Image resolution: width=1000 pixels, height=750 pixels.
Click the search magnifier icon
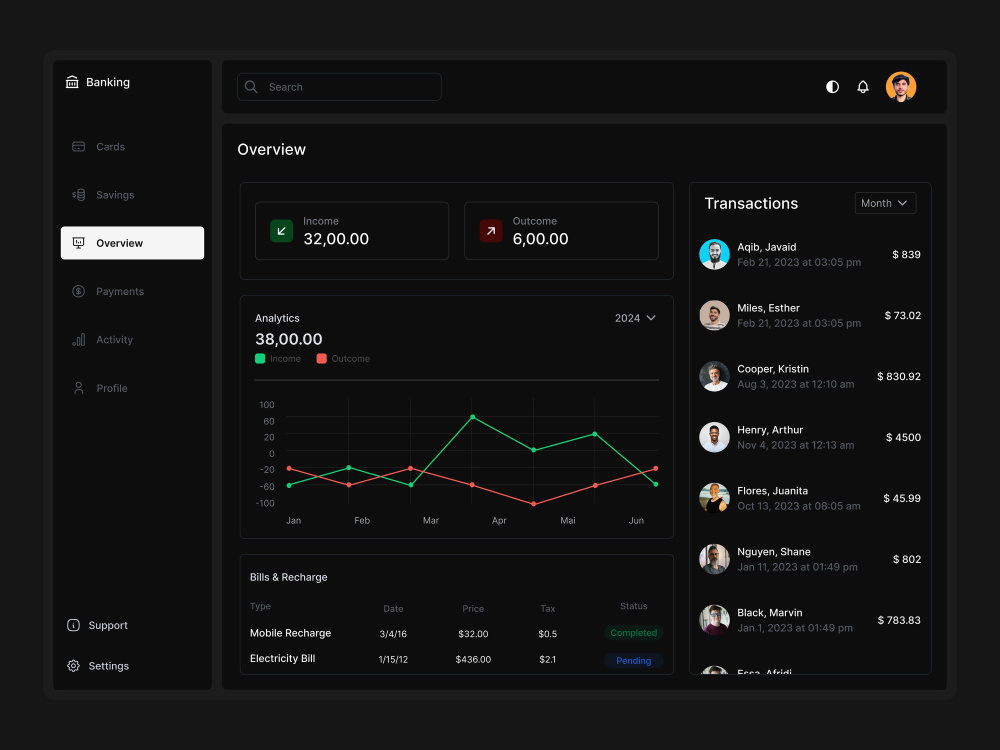point(251,87)
